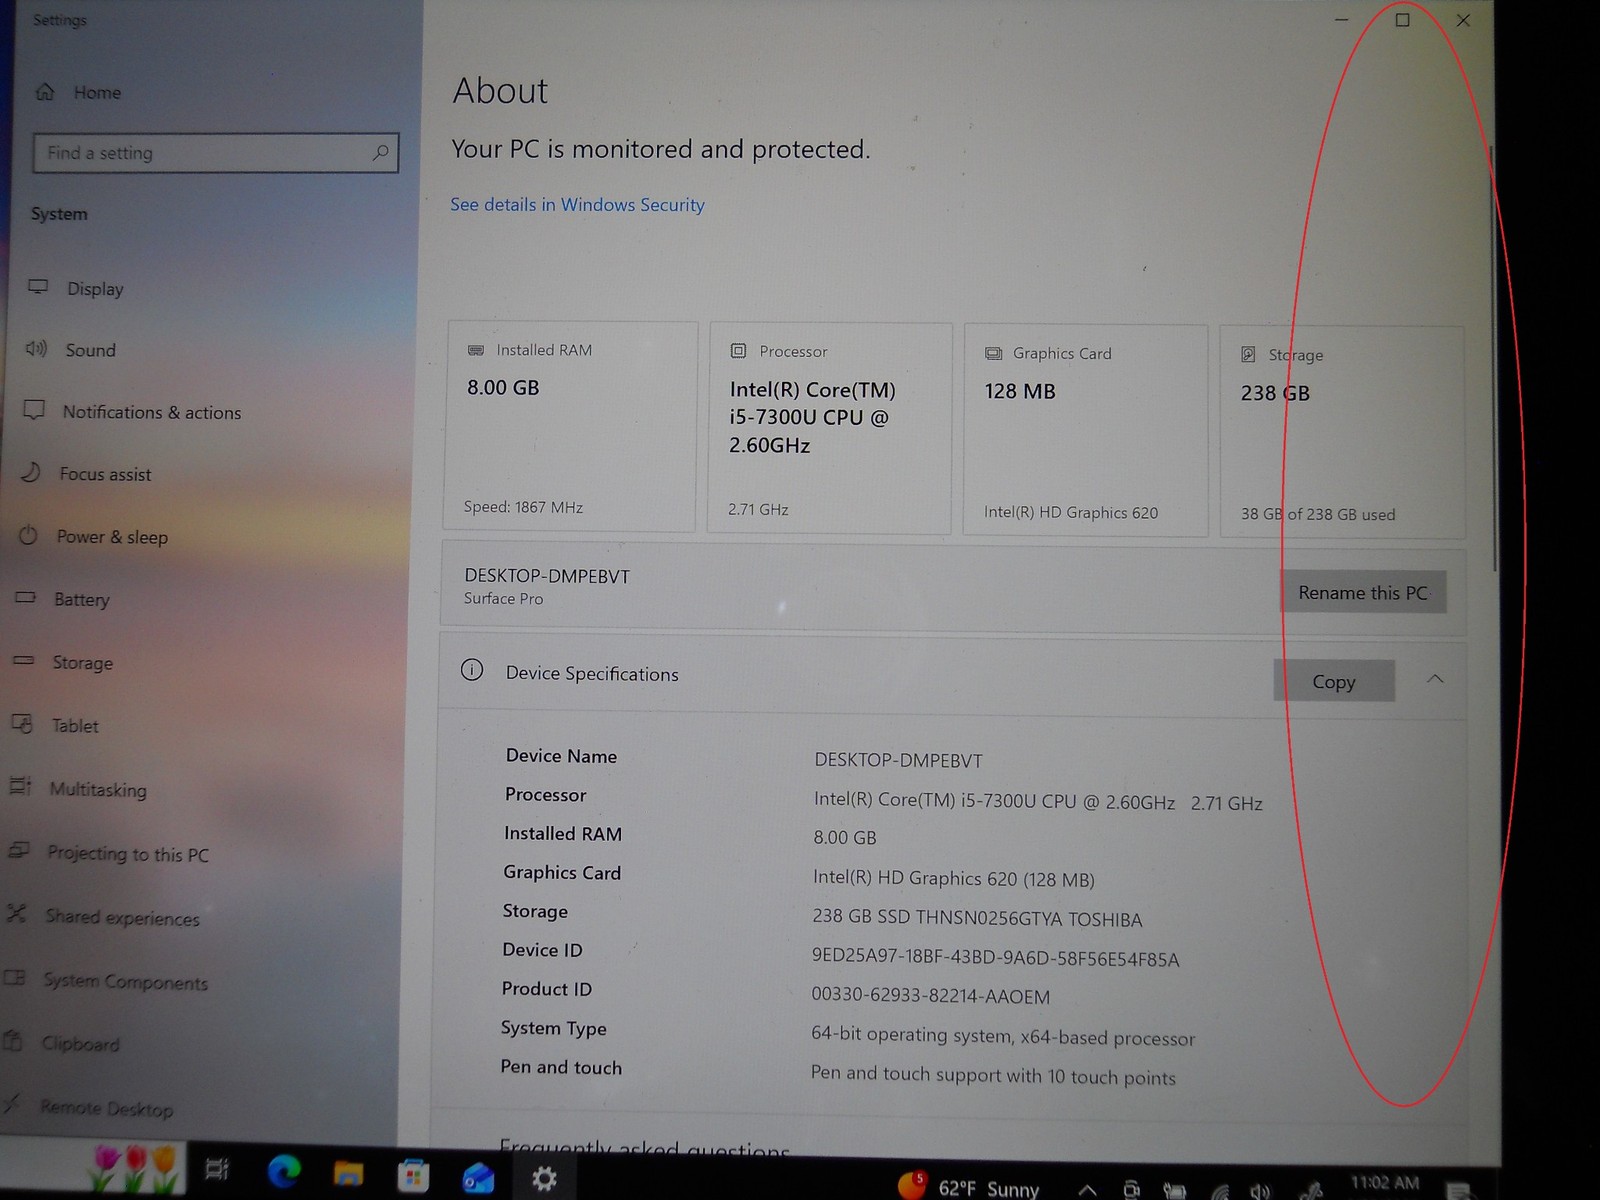The image size is (1600, 1200).
Task: Click the search magnifier icon
Action: (x=380, y=153)
